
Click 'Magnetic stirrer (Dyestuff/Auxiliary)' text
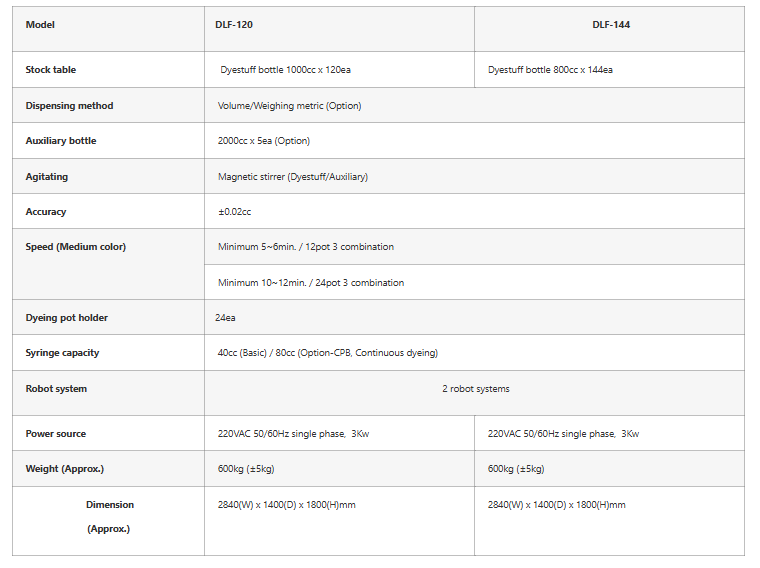coord(293,177)
